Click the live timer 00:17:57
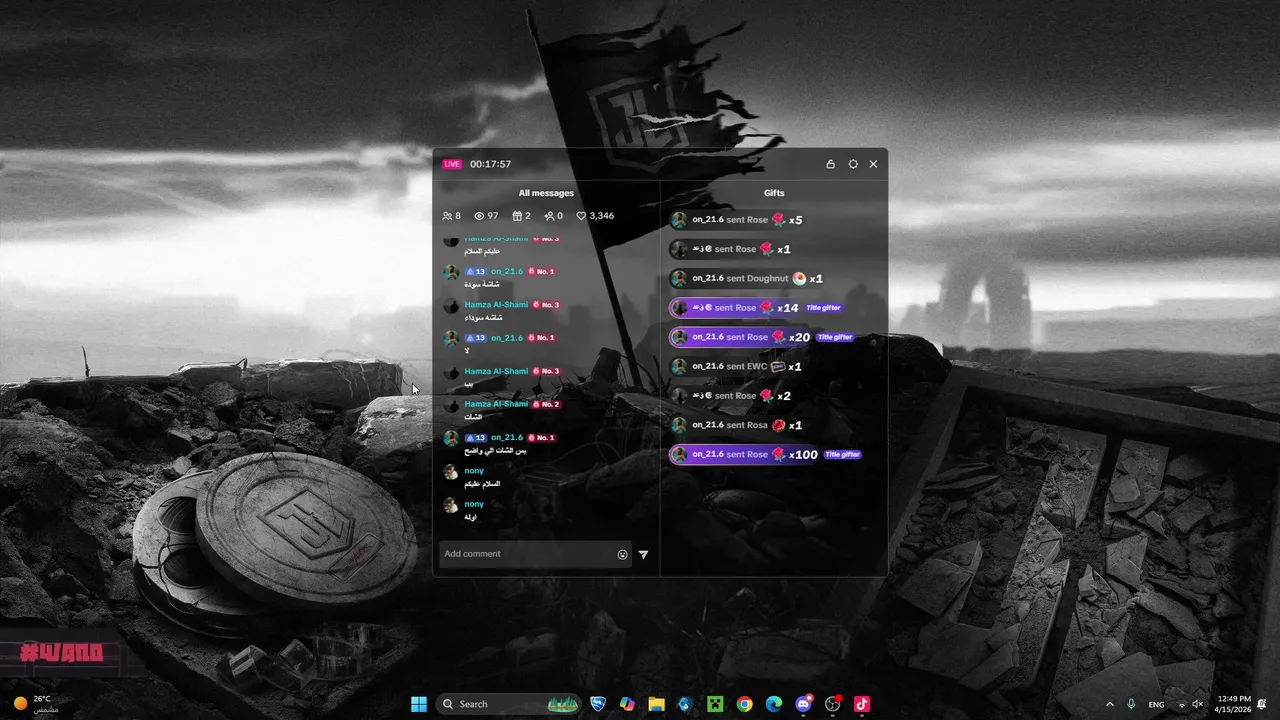Screen dimensions: 1280x720 (490, 164)
